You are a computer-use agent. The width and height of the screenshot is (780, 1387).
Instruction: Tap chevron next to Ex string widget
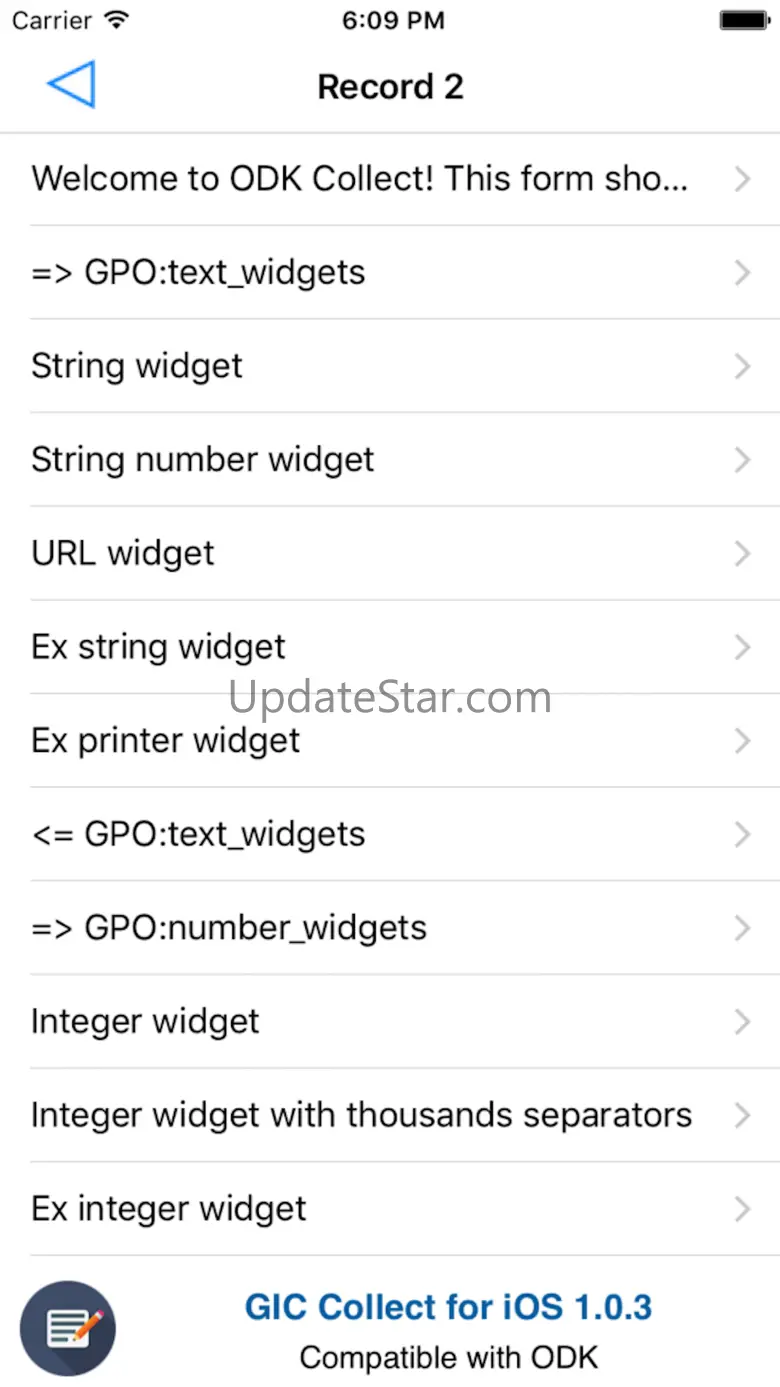tap(742, 647)
